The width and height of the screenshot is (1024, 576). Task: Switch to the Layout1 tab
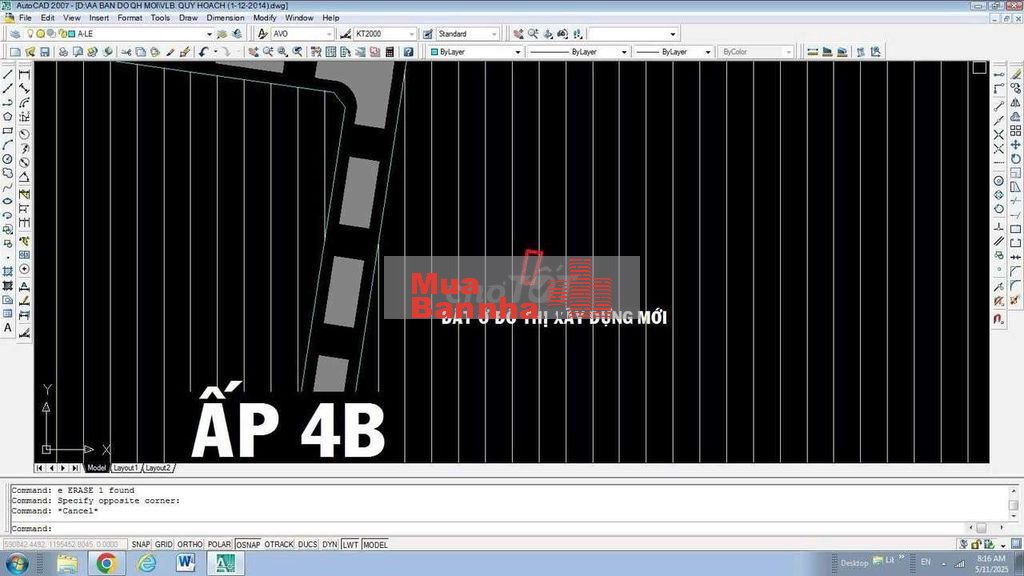125,468
